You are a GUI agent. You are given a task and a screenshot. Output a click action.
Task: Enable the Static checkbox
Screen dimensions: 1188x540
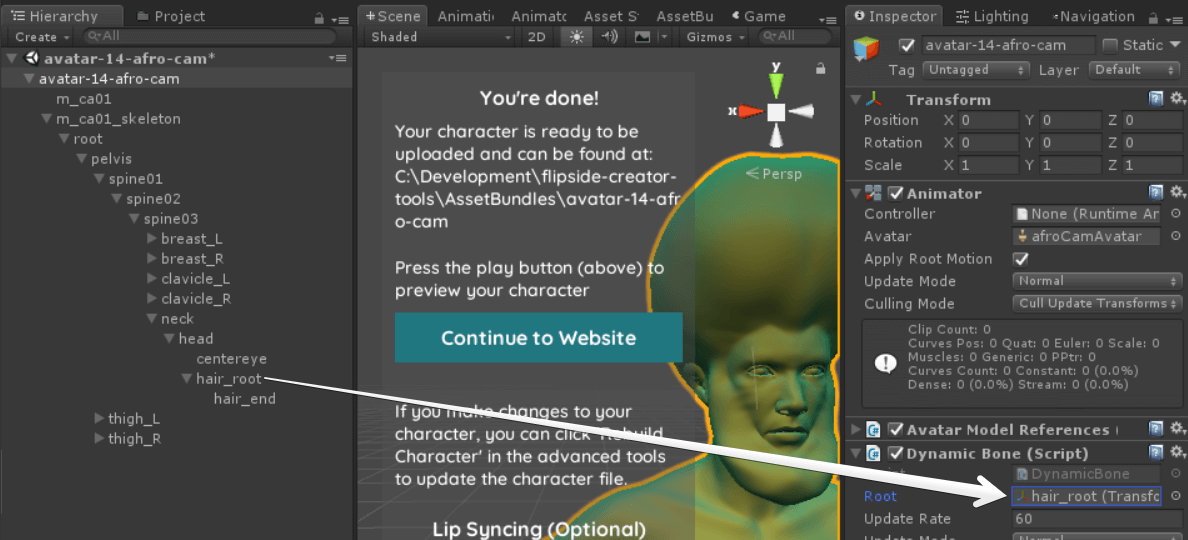click(1110, 45)
